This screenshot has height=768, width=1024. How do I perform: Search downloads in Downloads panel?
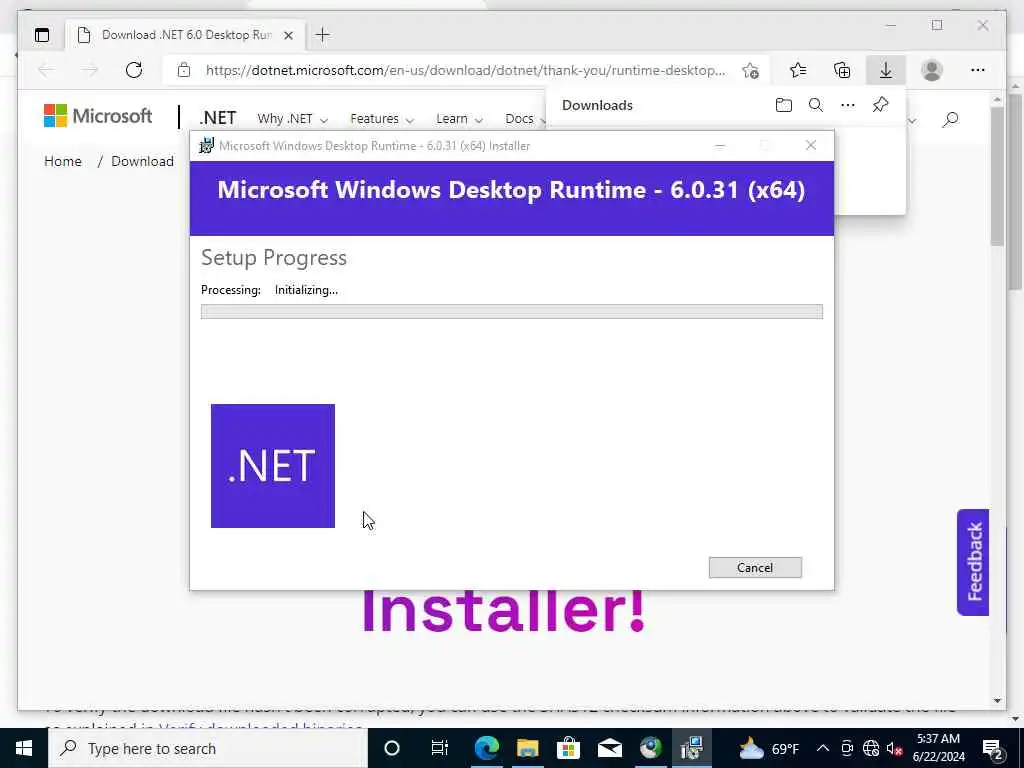point(816,105)
